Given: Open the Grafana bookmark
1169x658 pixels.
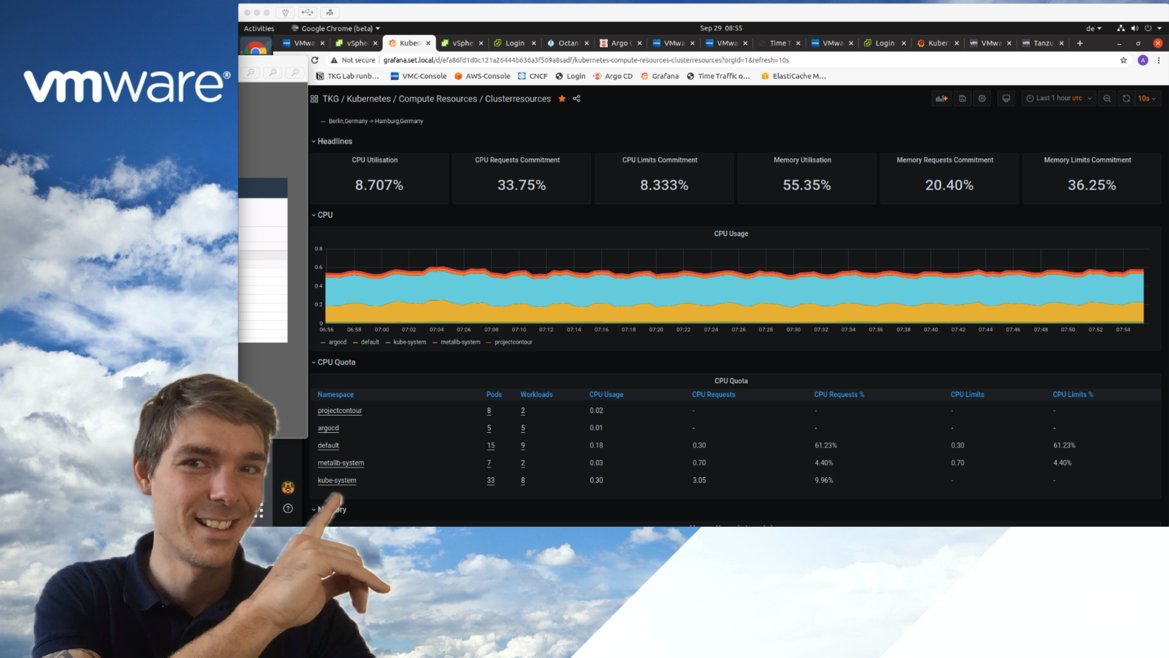Looking at the screenshot, I should click(x=660, y=76).
